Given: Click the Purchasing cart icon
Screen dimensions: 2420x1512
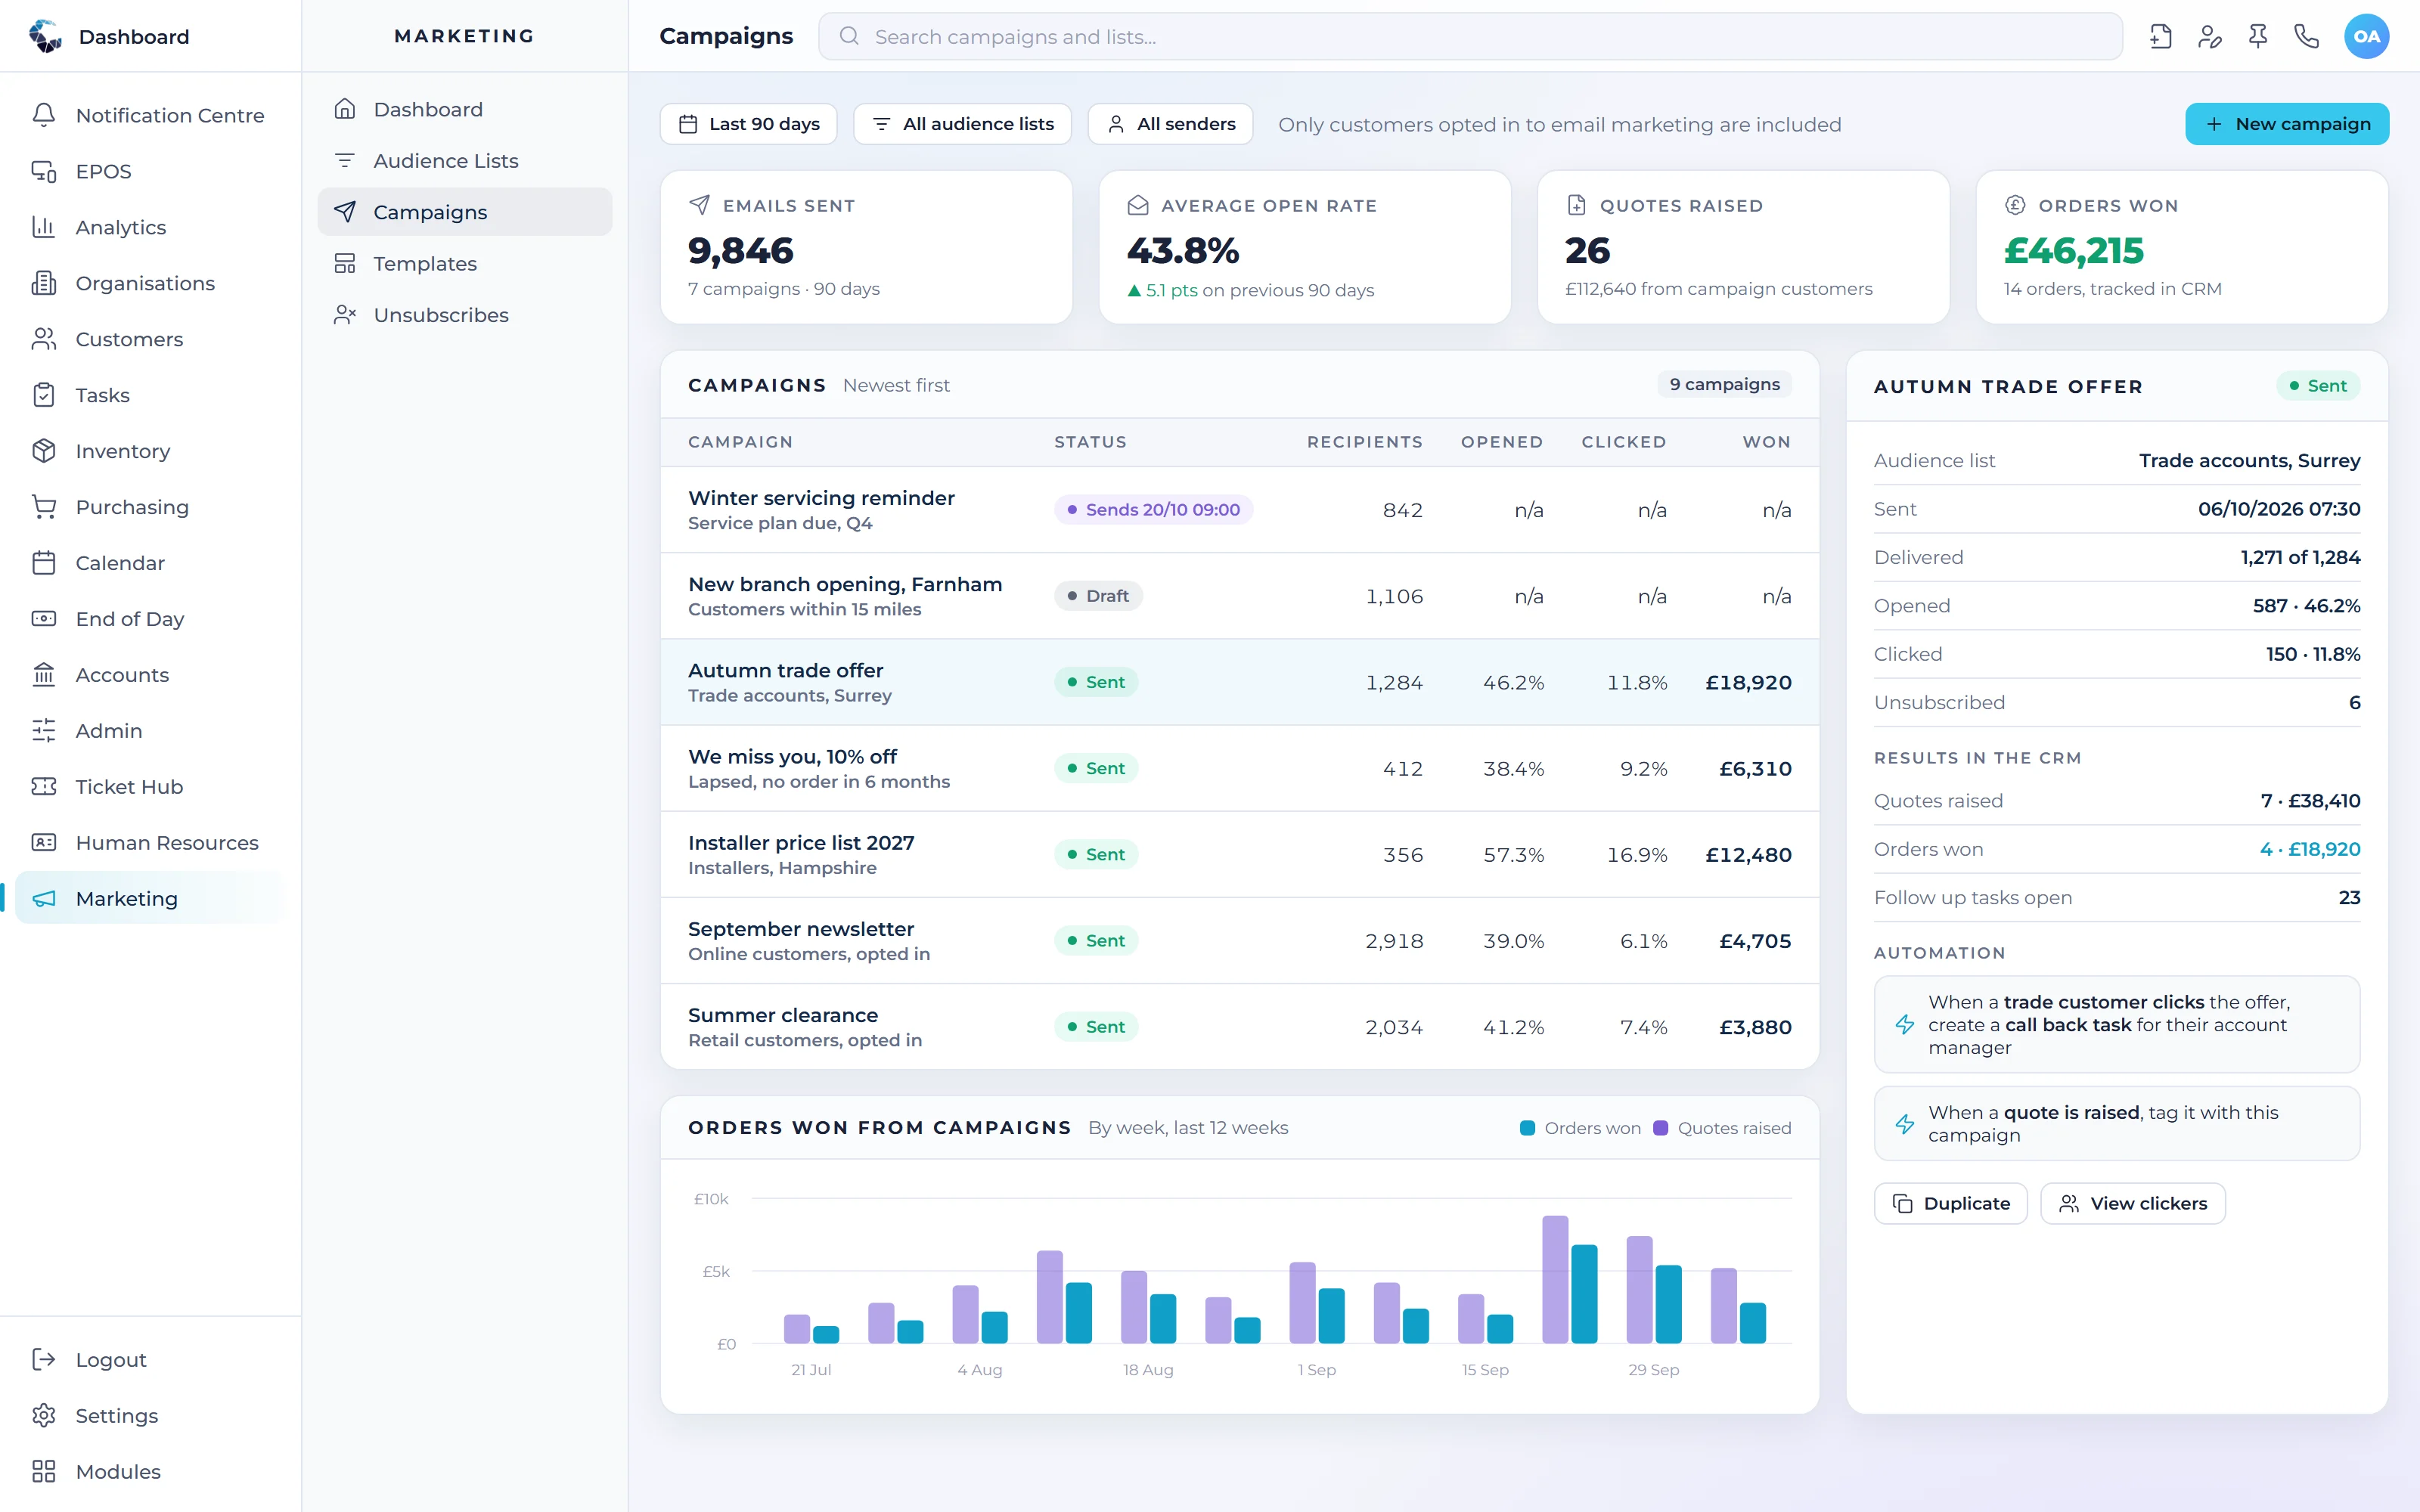Looking at the screenshot, I should (44, 507).
